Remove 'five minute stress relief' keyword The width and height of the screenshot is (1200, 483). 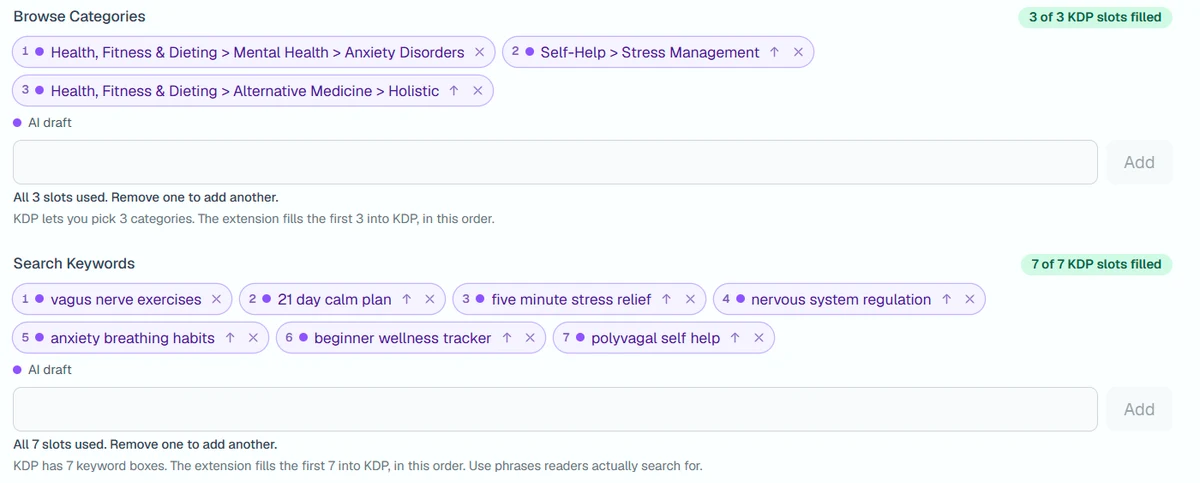[690, 299]
